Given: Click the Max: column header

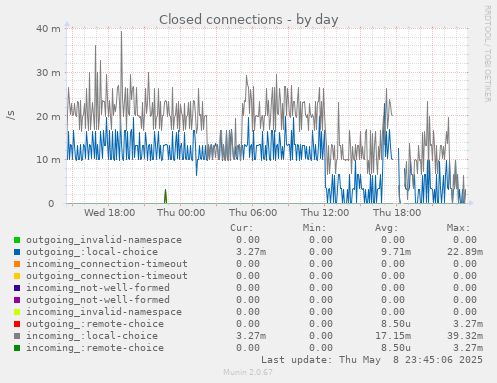Looking at the screenshot, I should tap(459, 228).
